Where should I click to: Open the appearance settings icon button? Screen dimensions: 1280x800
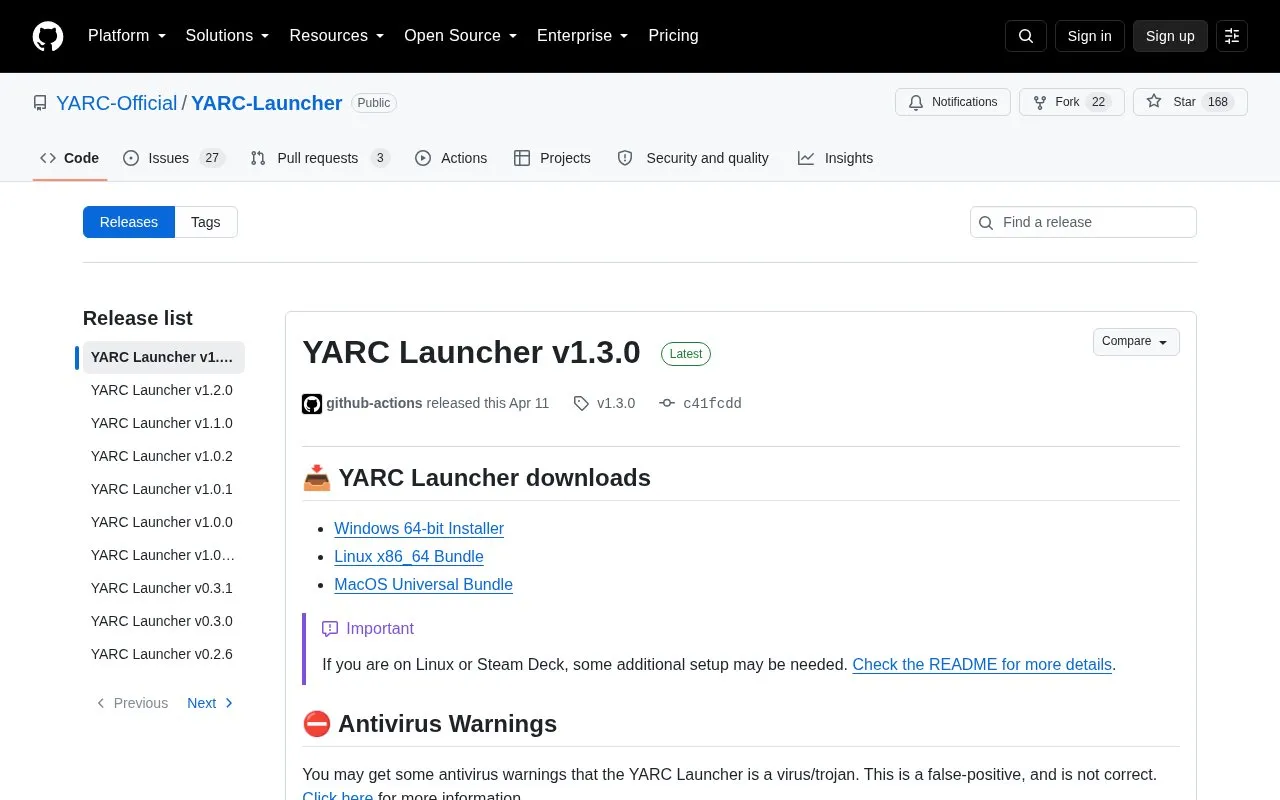click(x=1232, y=36)
